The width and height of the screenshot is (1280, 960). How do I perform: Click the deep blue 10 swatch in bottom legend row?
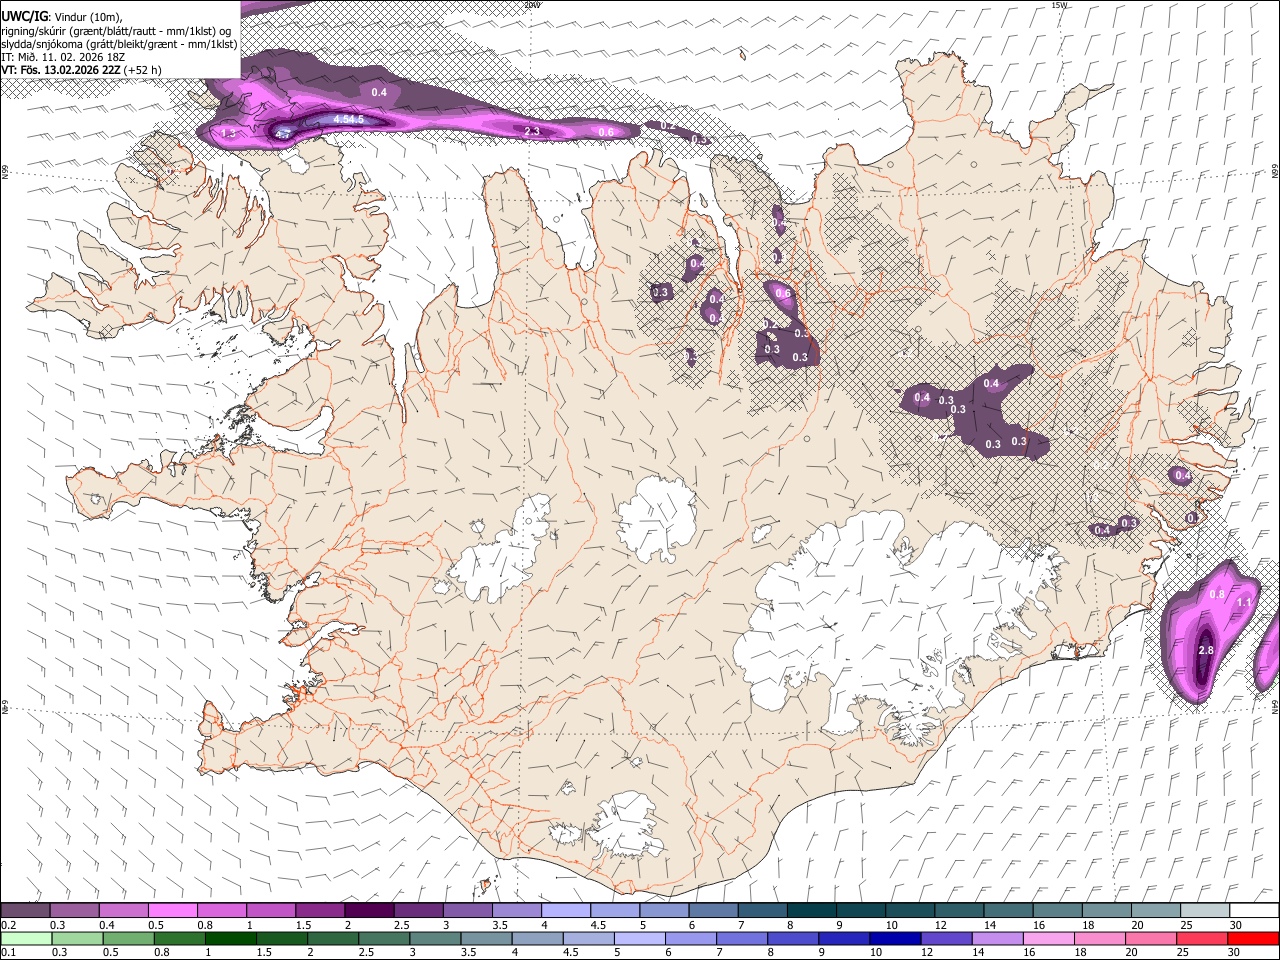(895, 938)
